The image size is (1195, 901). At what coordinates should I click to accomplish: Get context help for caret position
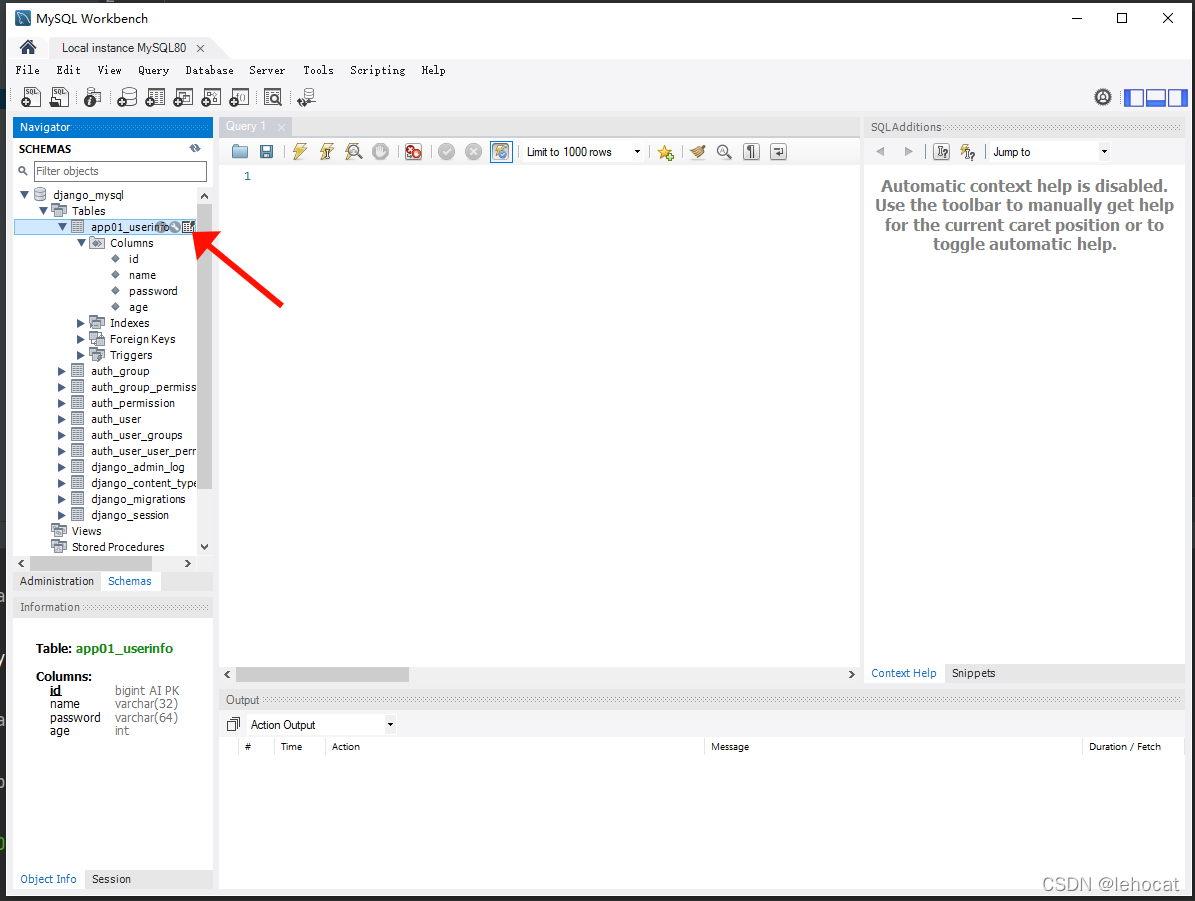(x=942, y=152)
